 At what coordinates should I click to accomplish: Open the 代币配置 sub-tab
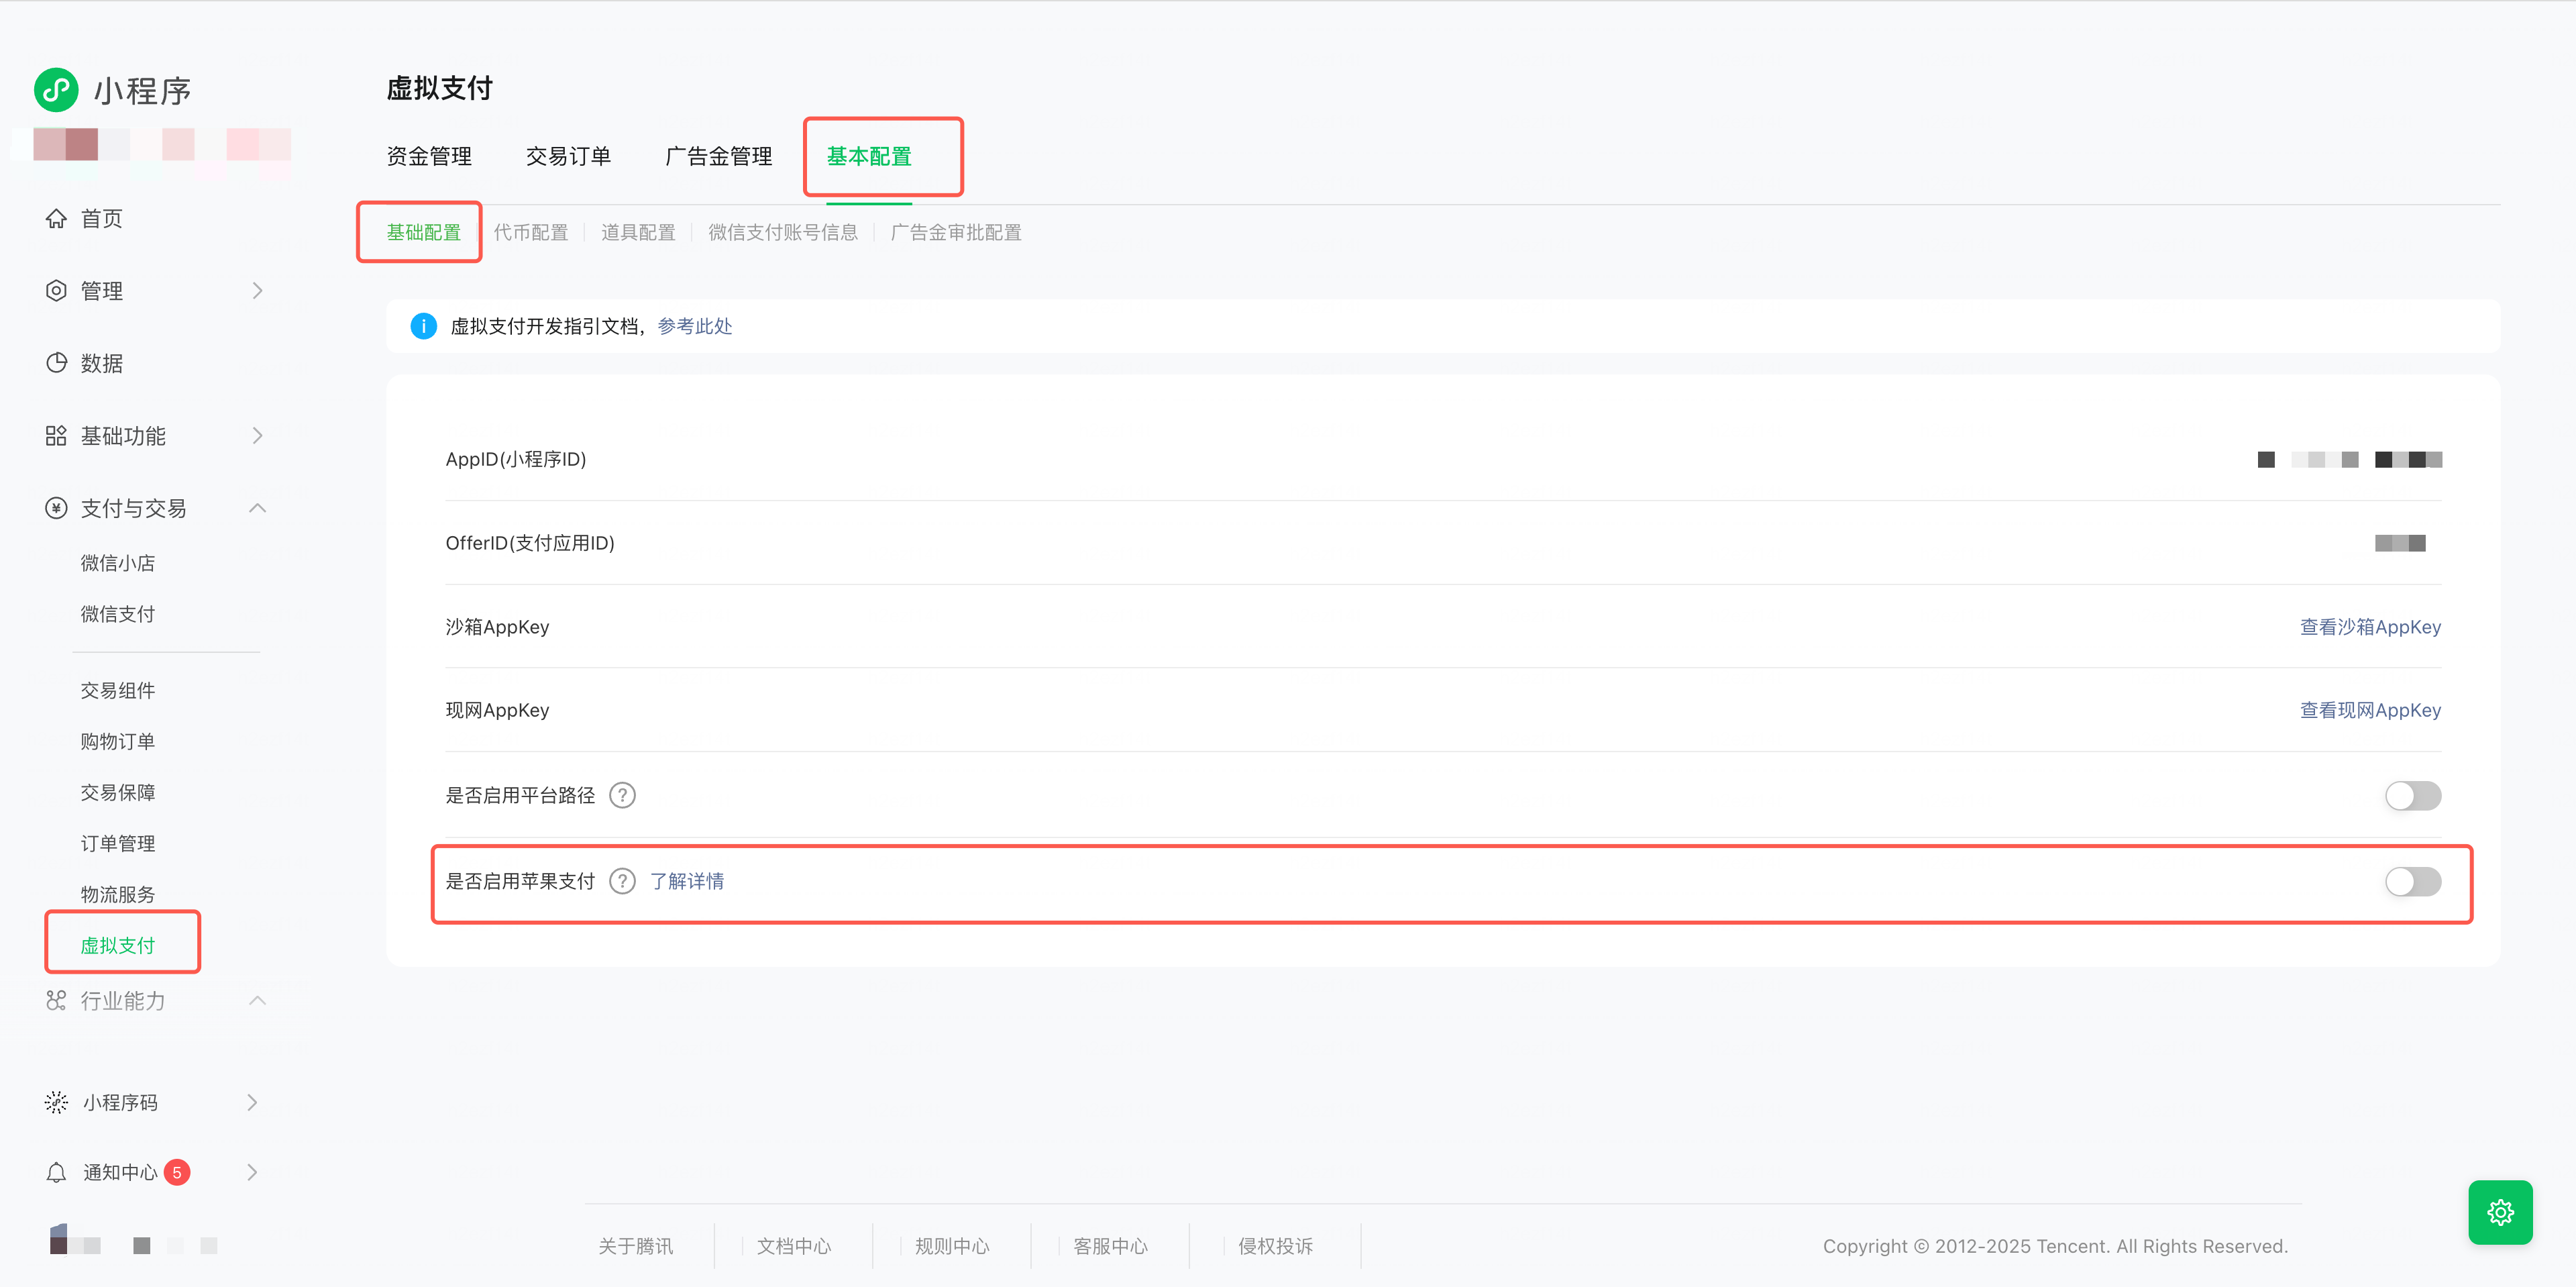pos(530,232)
